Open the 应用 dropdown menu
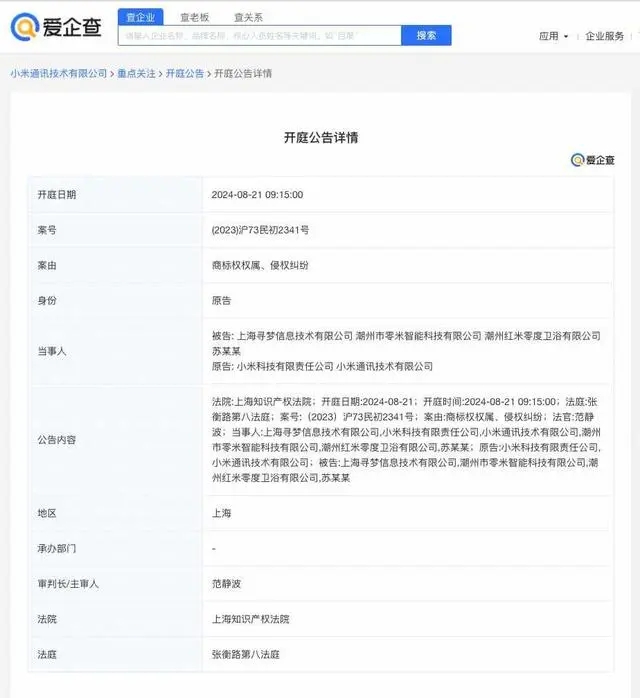Image resolution: width=640 pixels, height=698 pixels. coord(553,36)
